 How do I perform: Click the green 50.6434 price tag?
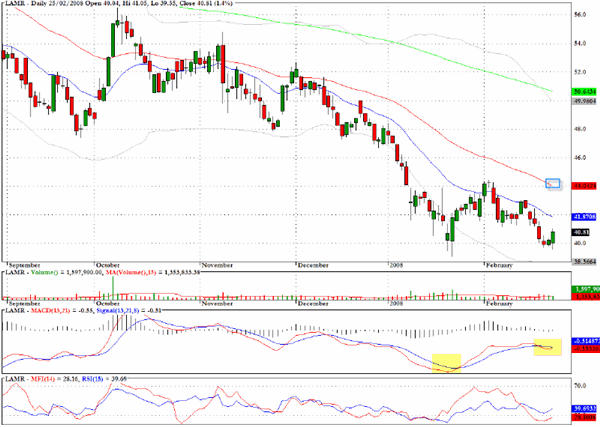coord(584,92)
